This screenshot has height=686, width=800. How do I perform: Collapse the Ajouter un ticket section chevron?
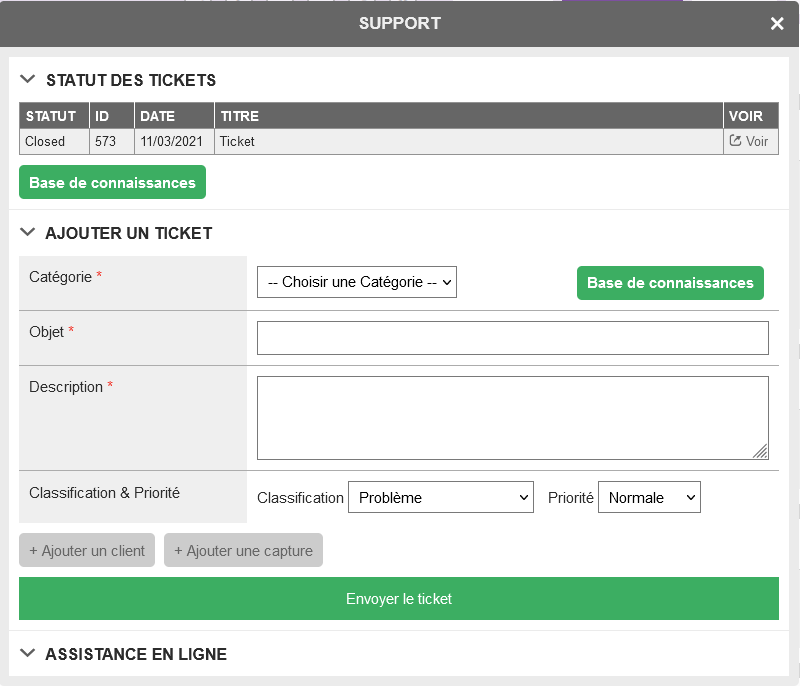(x=28, y=233)
